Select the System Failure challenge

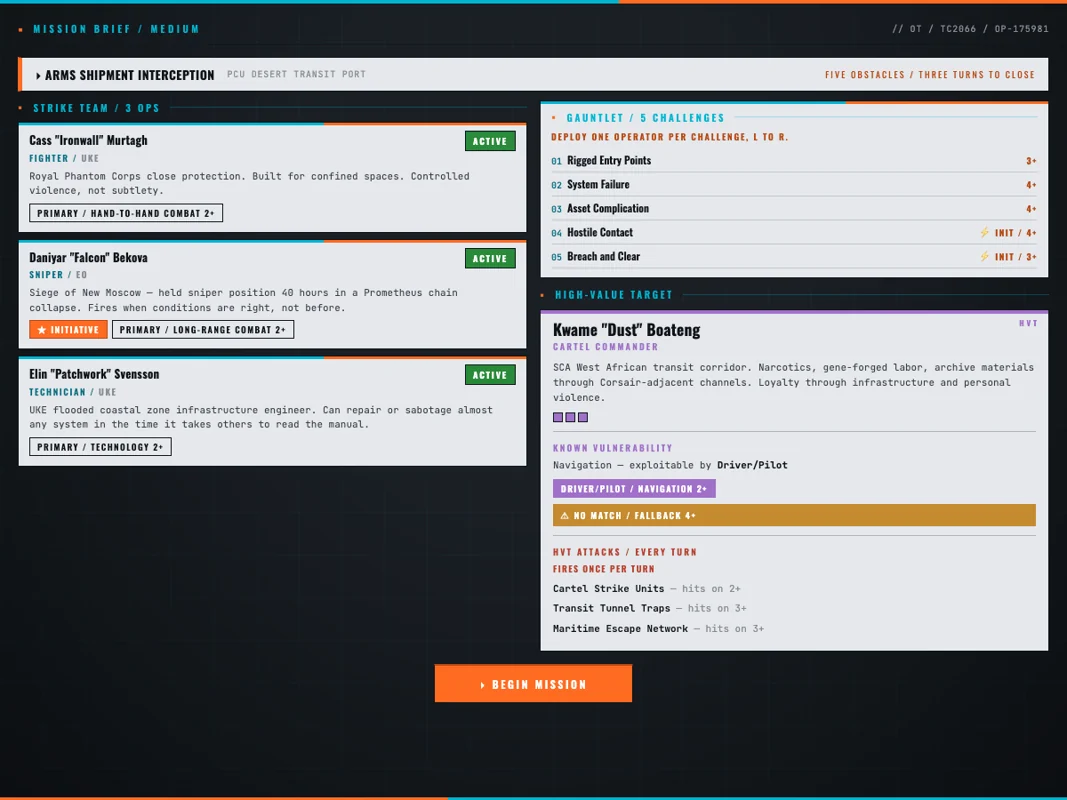click(794, 184)
